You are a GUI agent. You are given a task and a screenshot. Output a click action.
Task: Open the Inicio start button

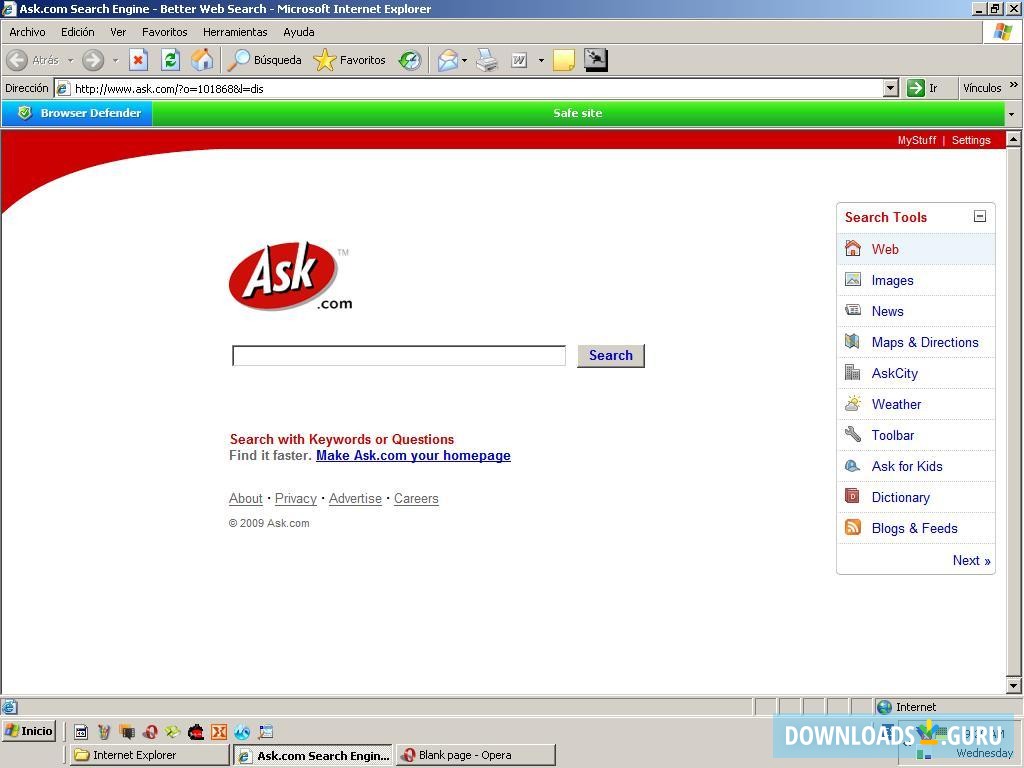click(x=29, y=731)
